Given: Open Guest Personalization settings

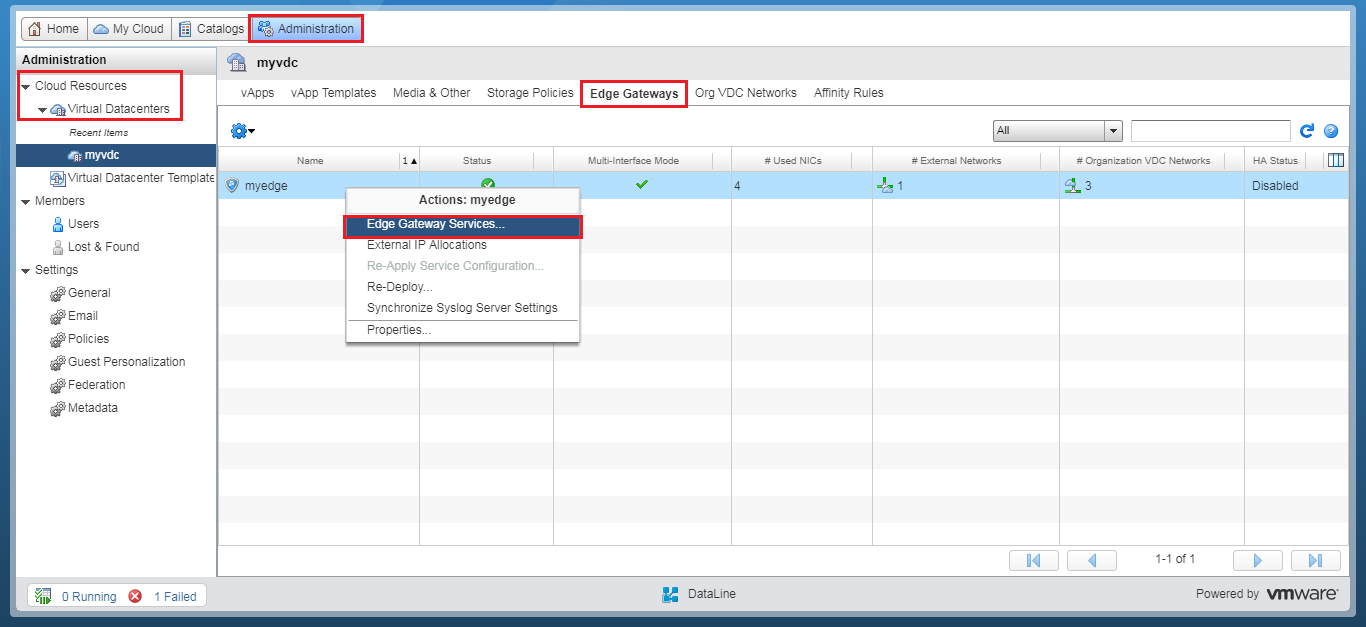Looking at the screenshot, I should pos(124,361).
